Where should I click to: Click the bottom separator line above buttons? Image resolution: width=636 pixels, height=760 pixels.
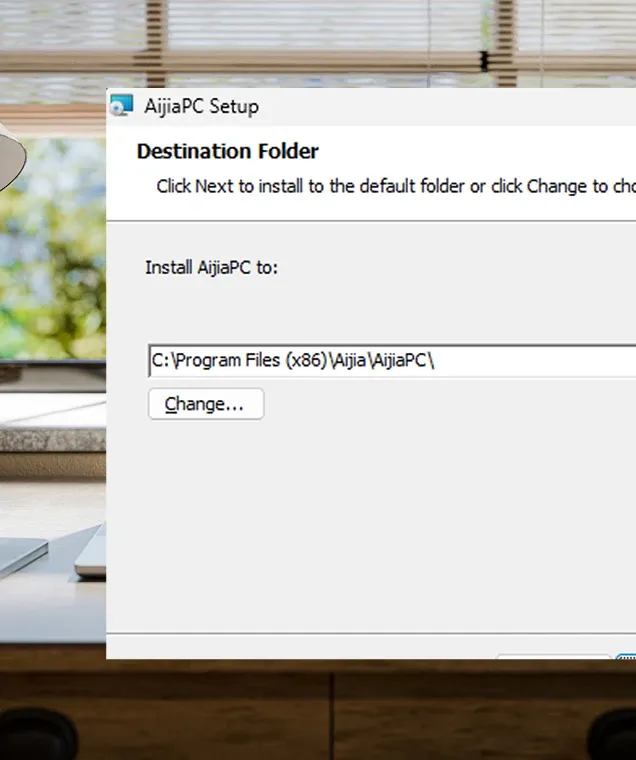[x=371, y=633]
